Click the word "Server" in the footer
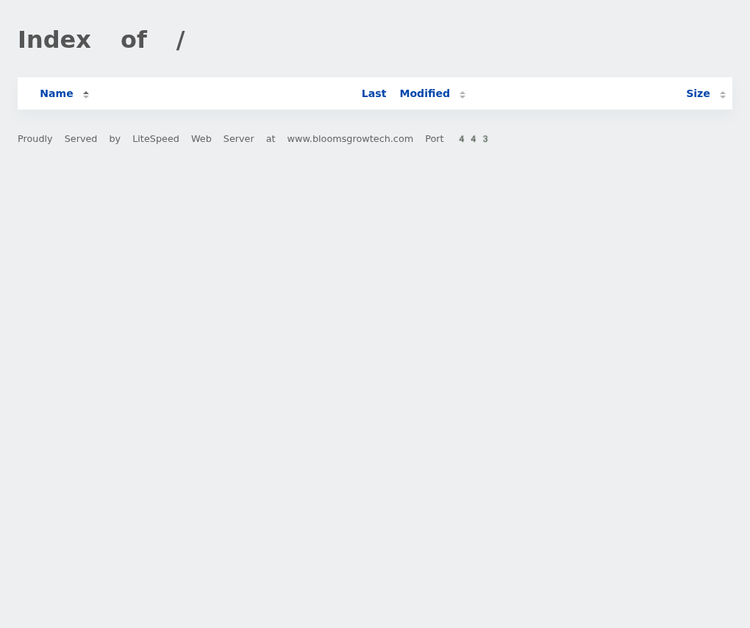 [x=238, y=139]
